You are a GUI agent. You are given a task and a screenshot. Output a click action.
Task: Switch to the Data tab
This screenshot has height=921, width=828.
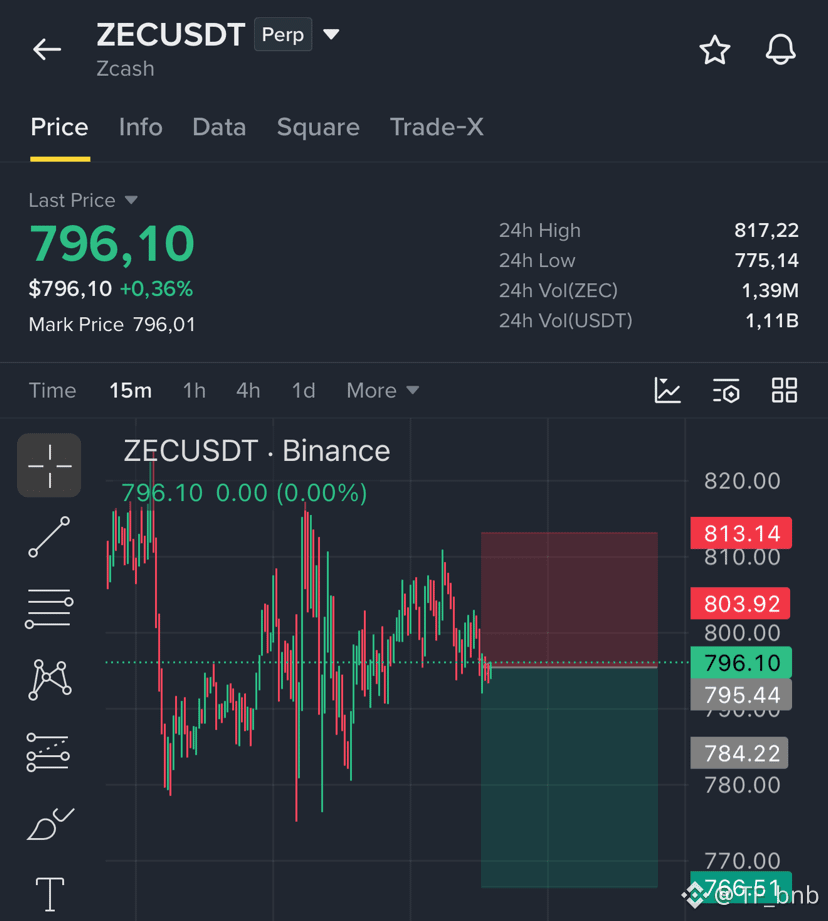click(219, 127)
